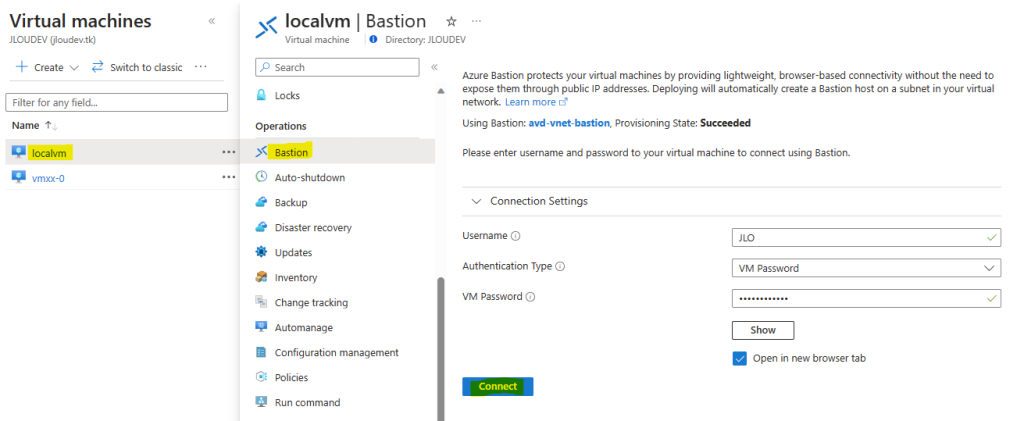Open the ellipsis menu for the vmxx-0 row
Viewport: 1024px width, 421px height.
tap(228, 177)
